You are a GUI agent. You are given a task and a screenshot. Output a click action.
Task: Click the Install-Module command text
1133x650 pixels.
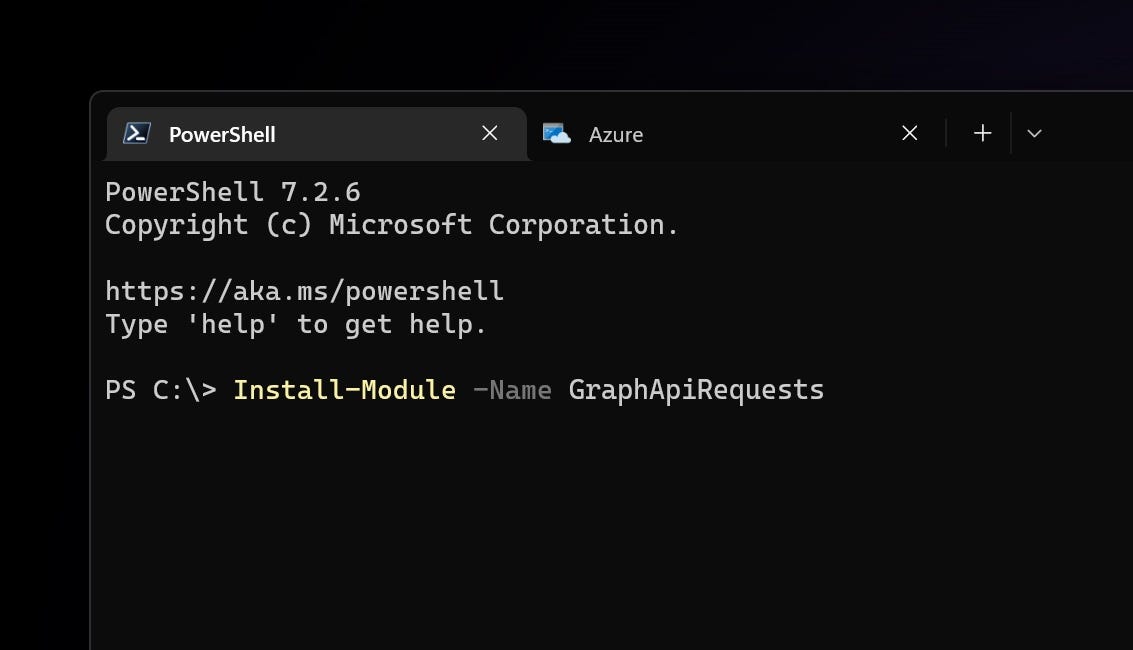click(344, 389)
